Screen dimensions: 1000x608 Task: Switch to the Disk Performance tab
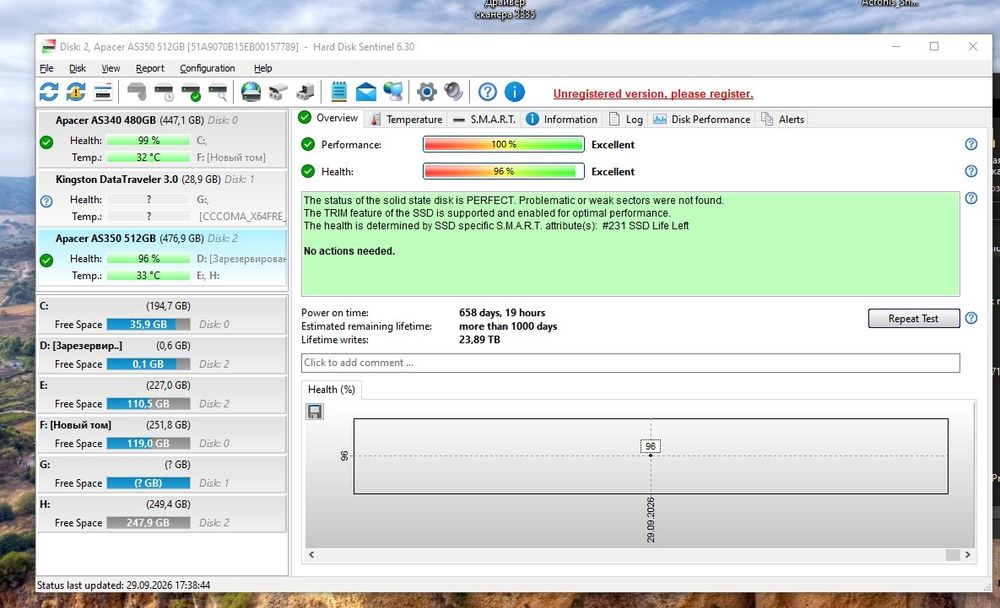pyautogui.click(x=702, y=119)
